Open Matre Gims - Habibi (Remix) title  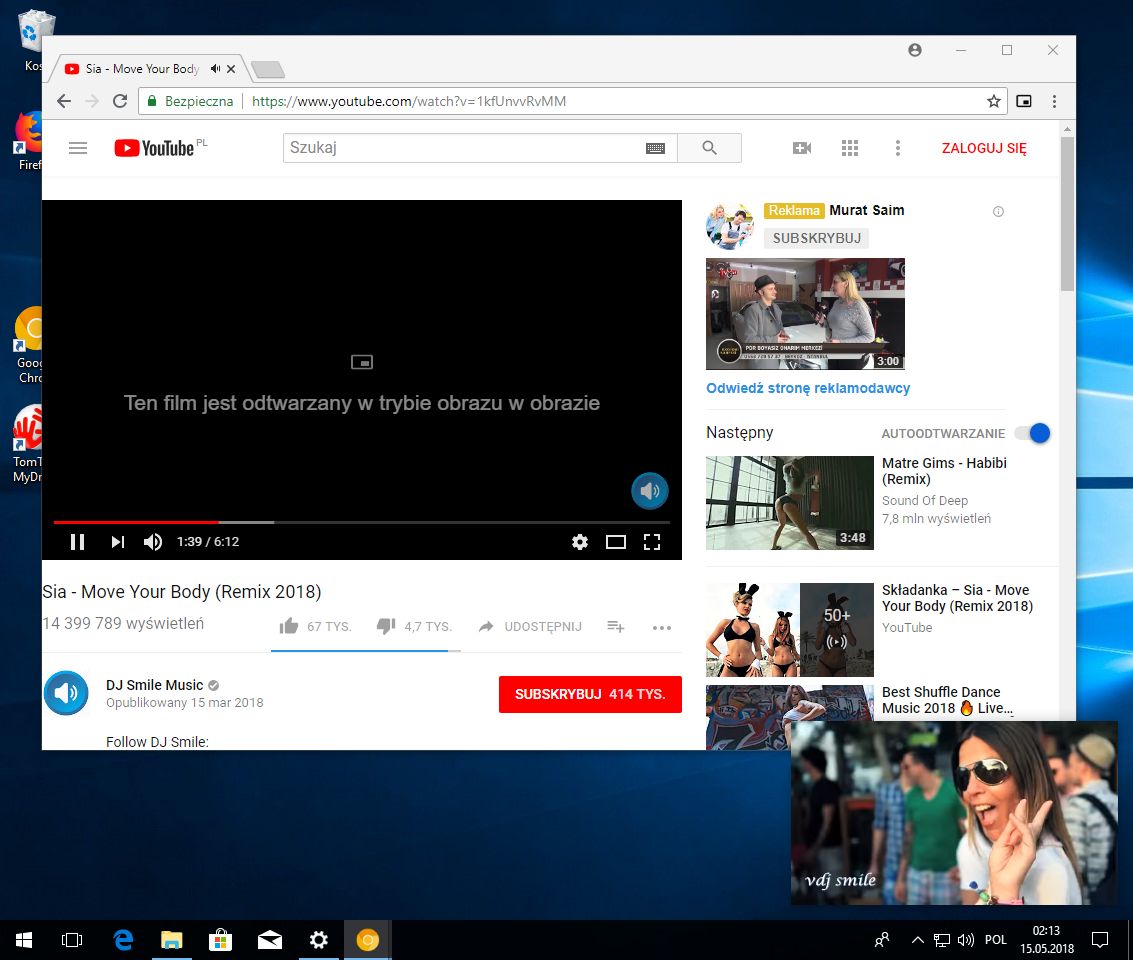coord(944,471)
